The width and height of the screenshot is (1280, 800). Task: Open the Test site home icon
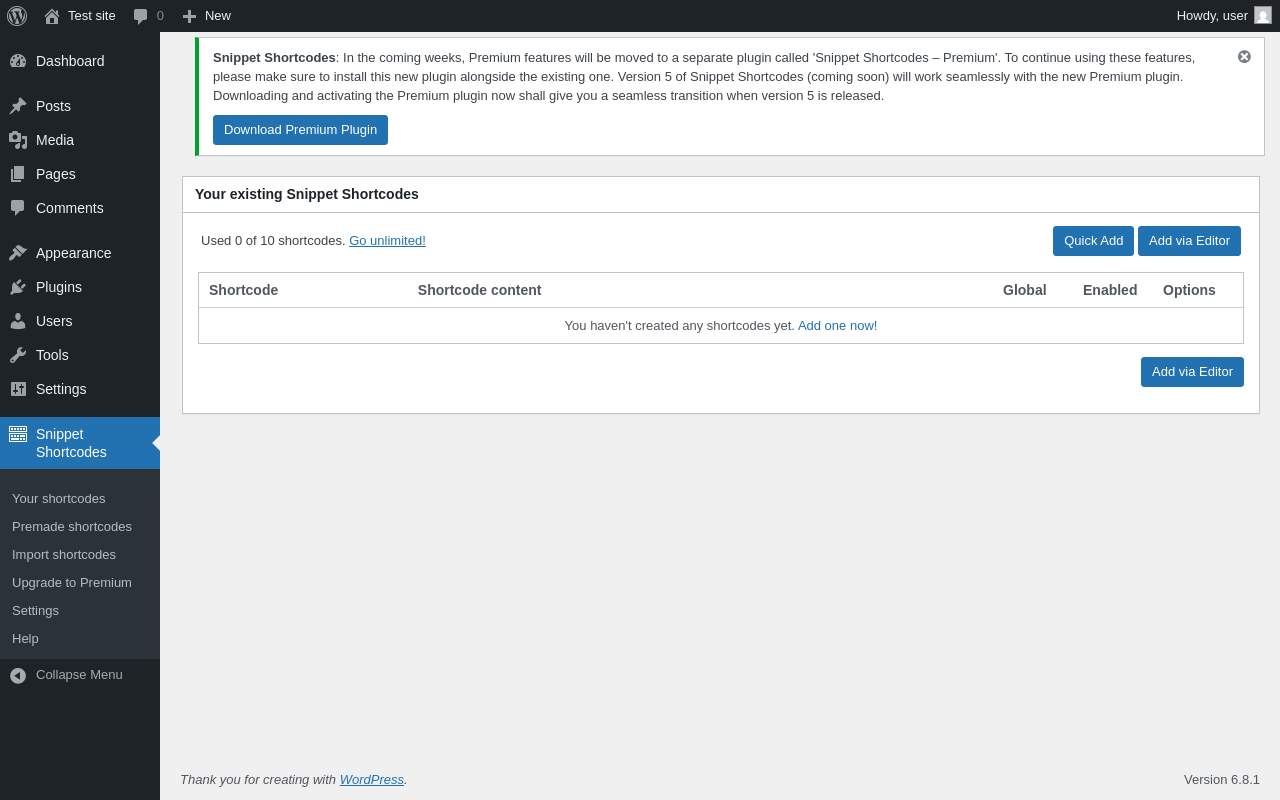[x=52, y=16]
